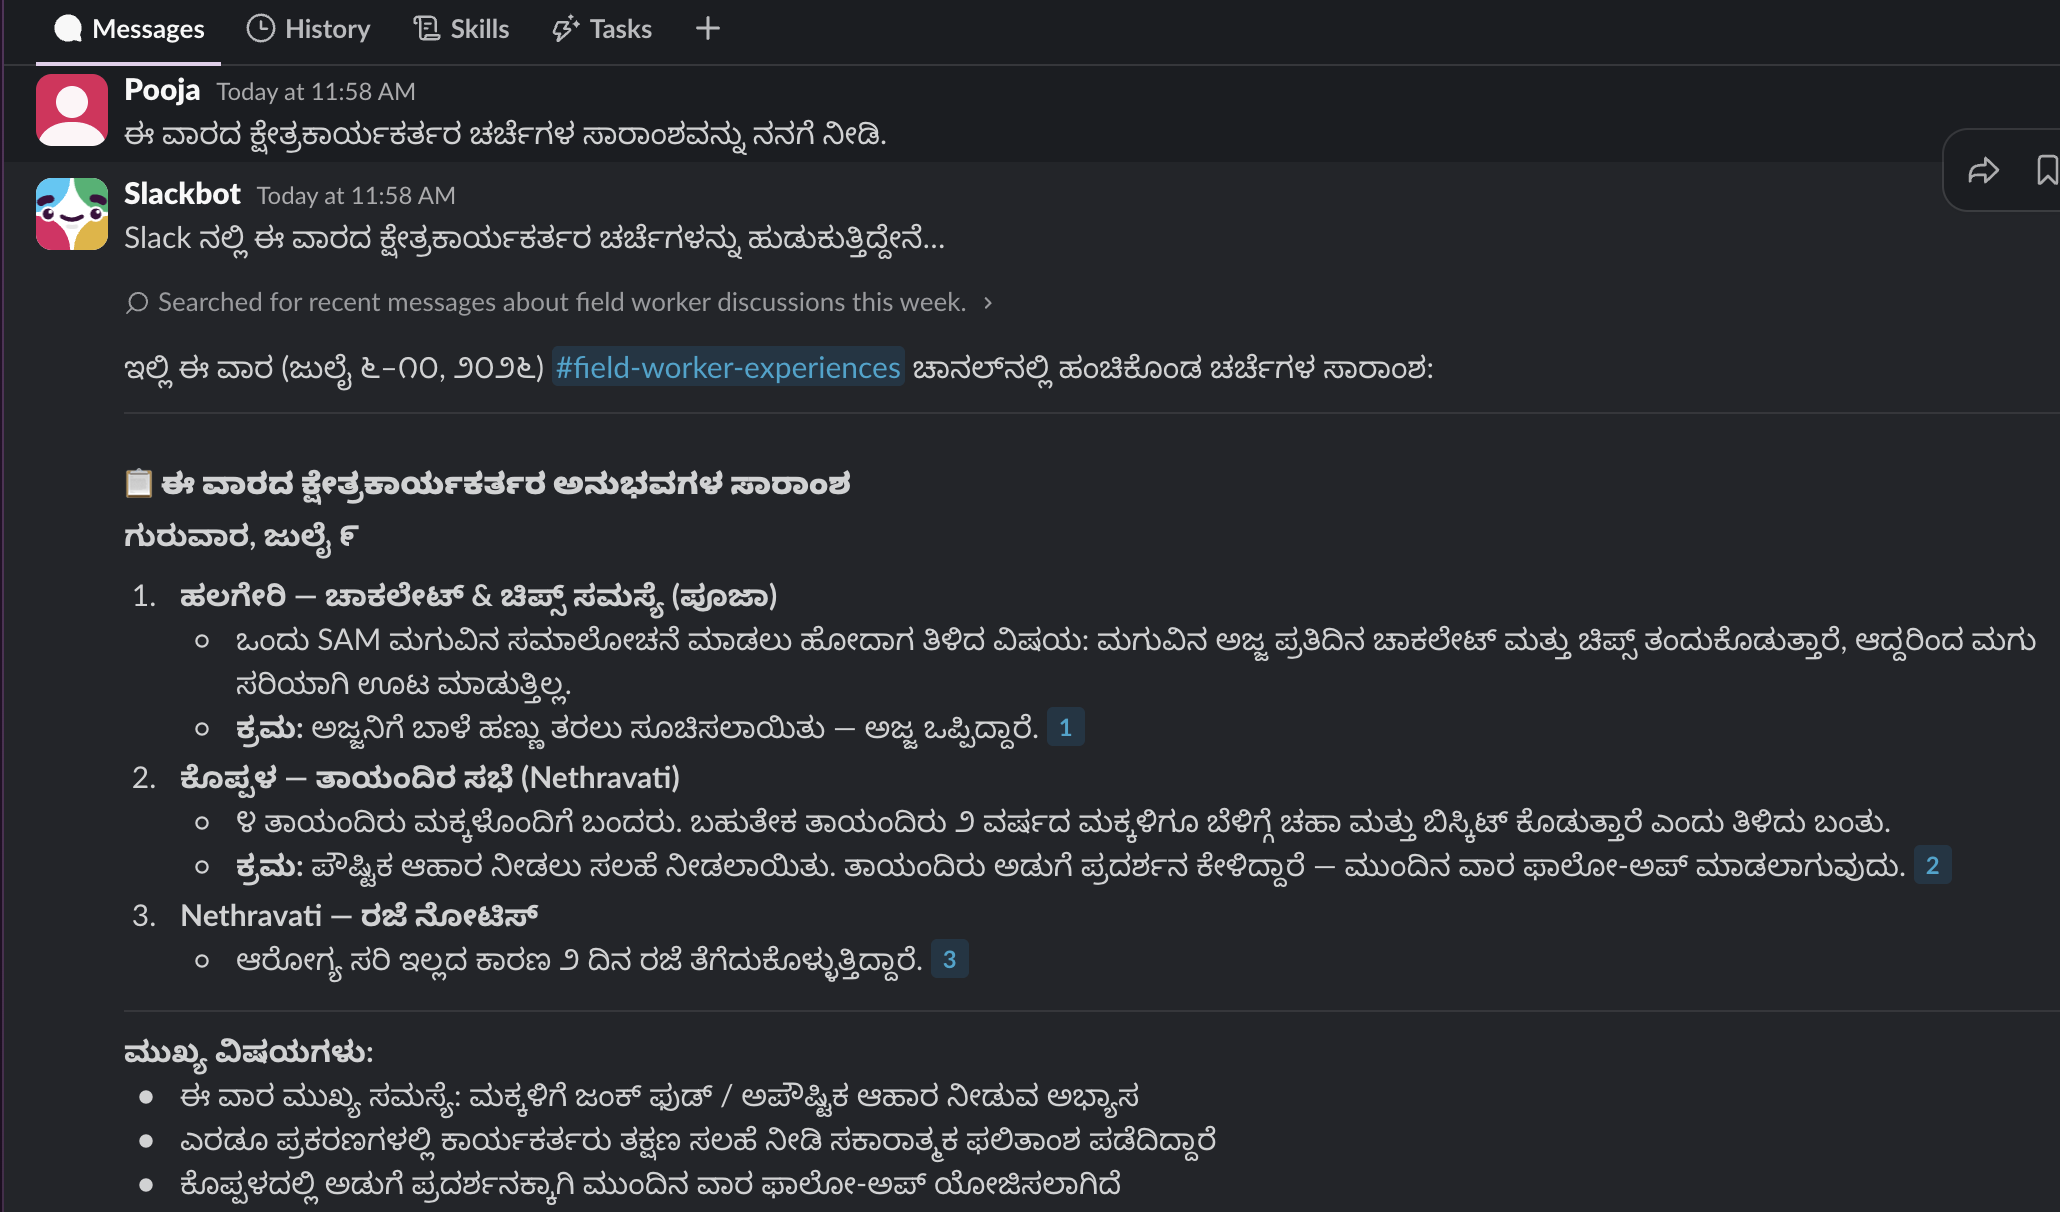Click the Tasks sparkle icon
The width and height of the screenshot is (2060, 1212).
click(x=565, y=29)
